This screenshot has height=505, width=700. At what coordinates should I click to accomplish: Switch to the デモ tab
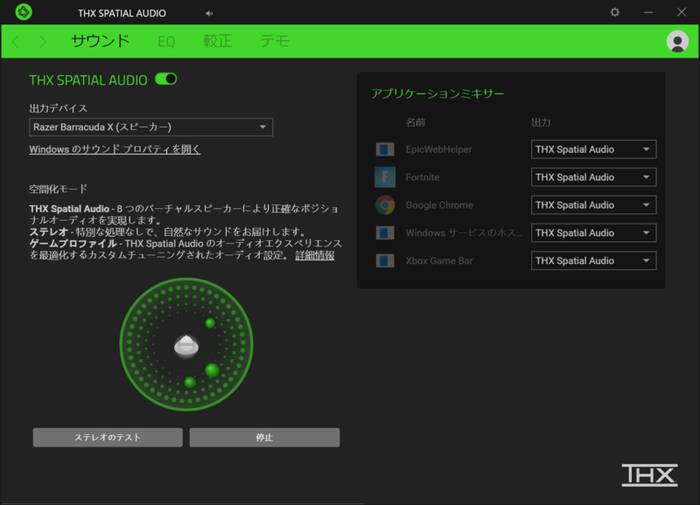pos(275,41)
